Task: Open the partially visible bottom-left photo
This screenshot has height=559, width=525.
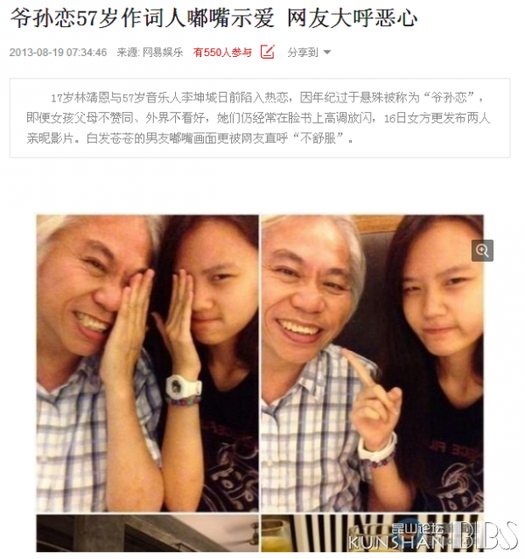Action: [148, 533]
